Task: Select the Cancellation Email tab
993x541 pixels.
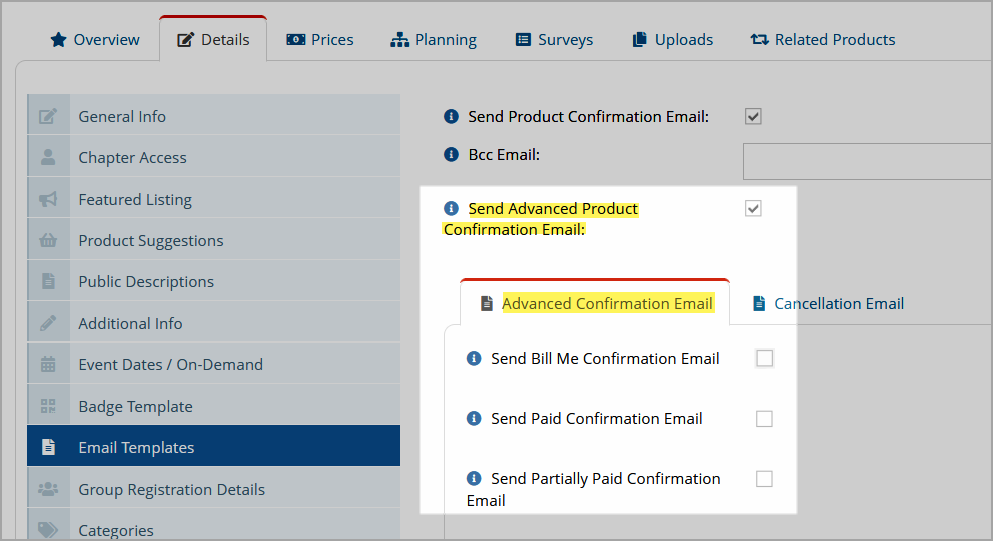Action: coord(828,303)
